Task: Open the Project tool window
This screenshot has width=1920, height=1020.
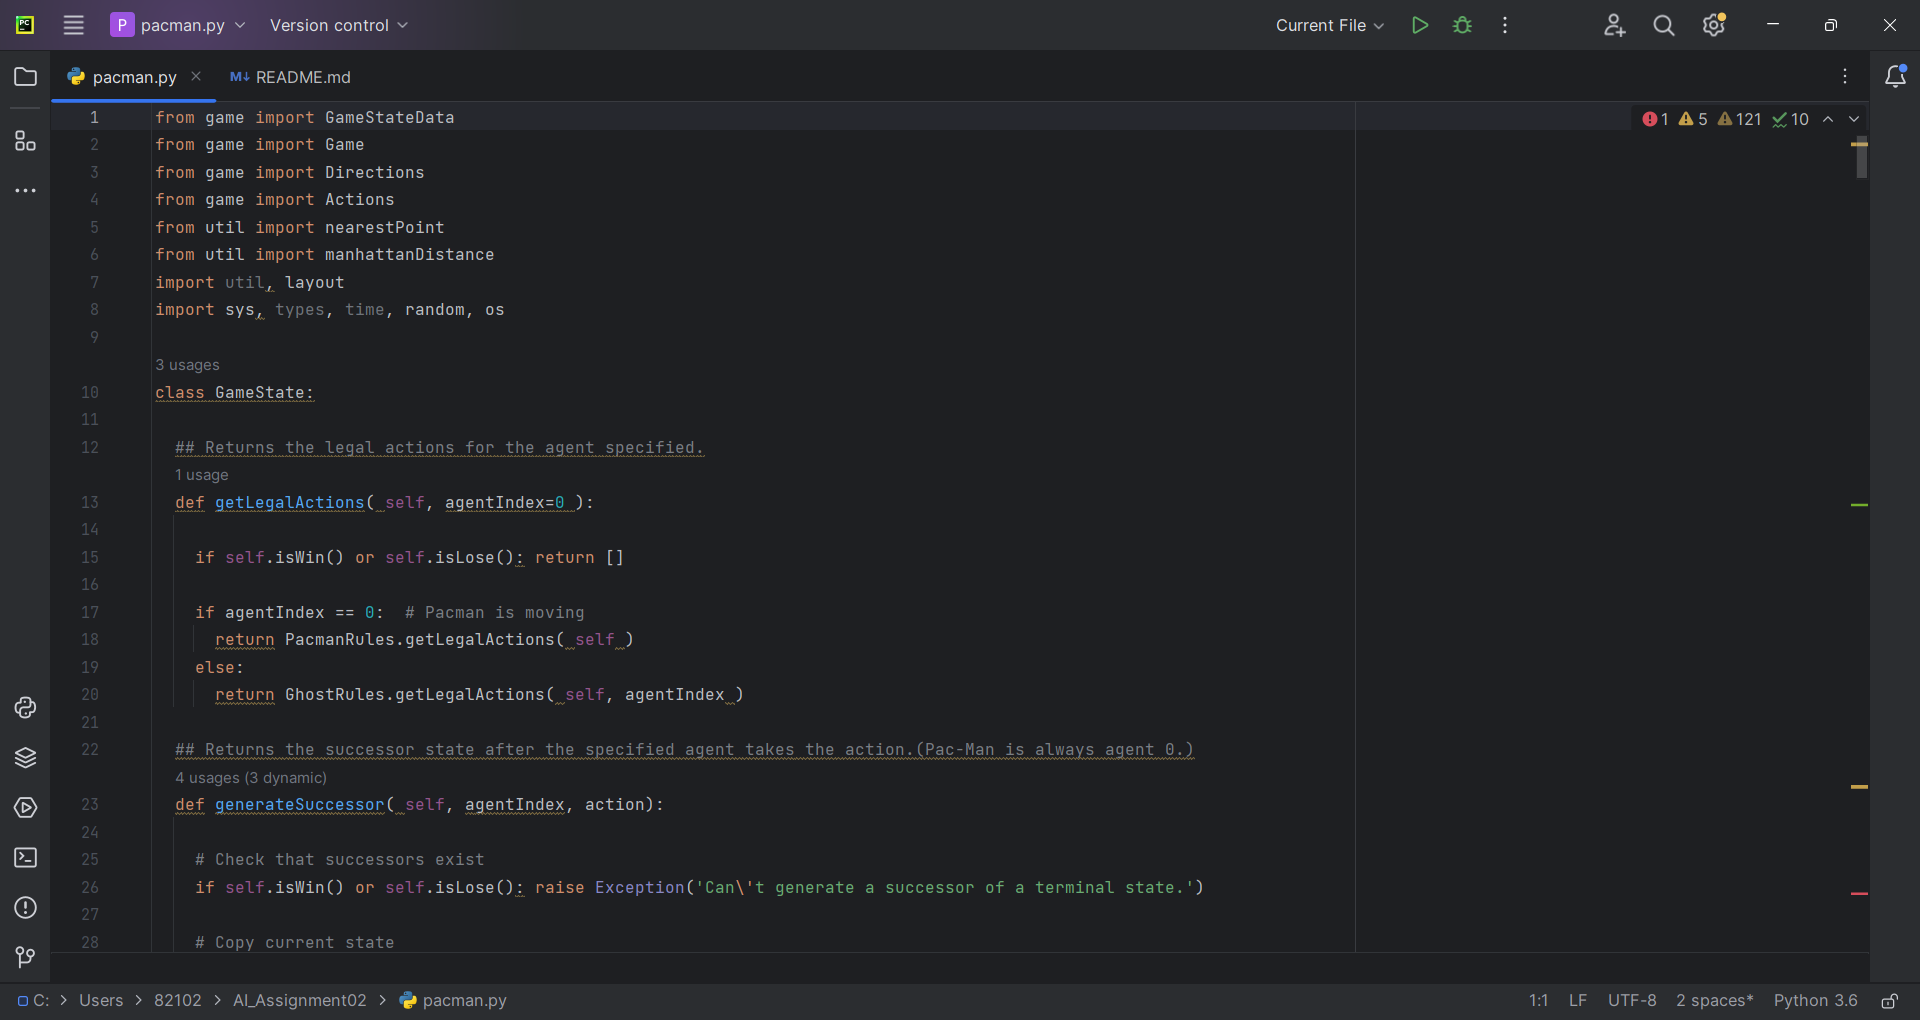Action: coord(26,77)
